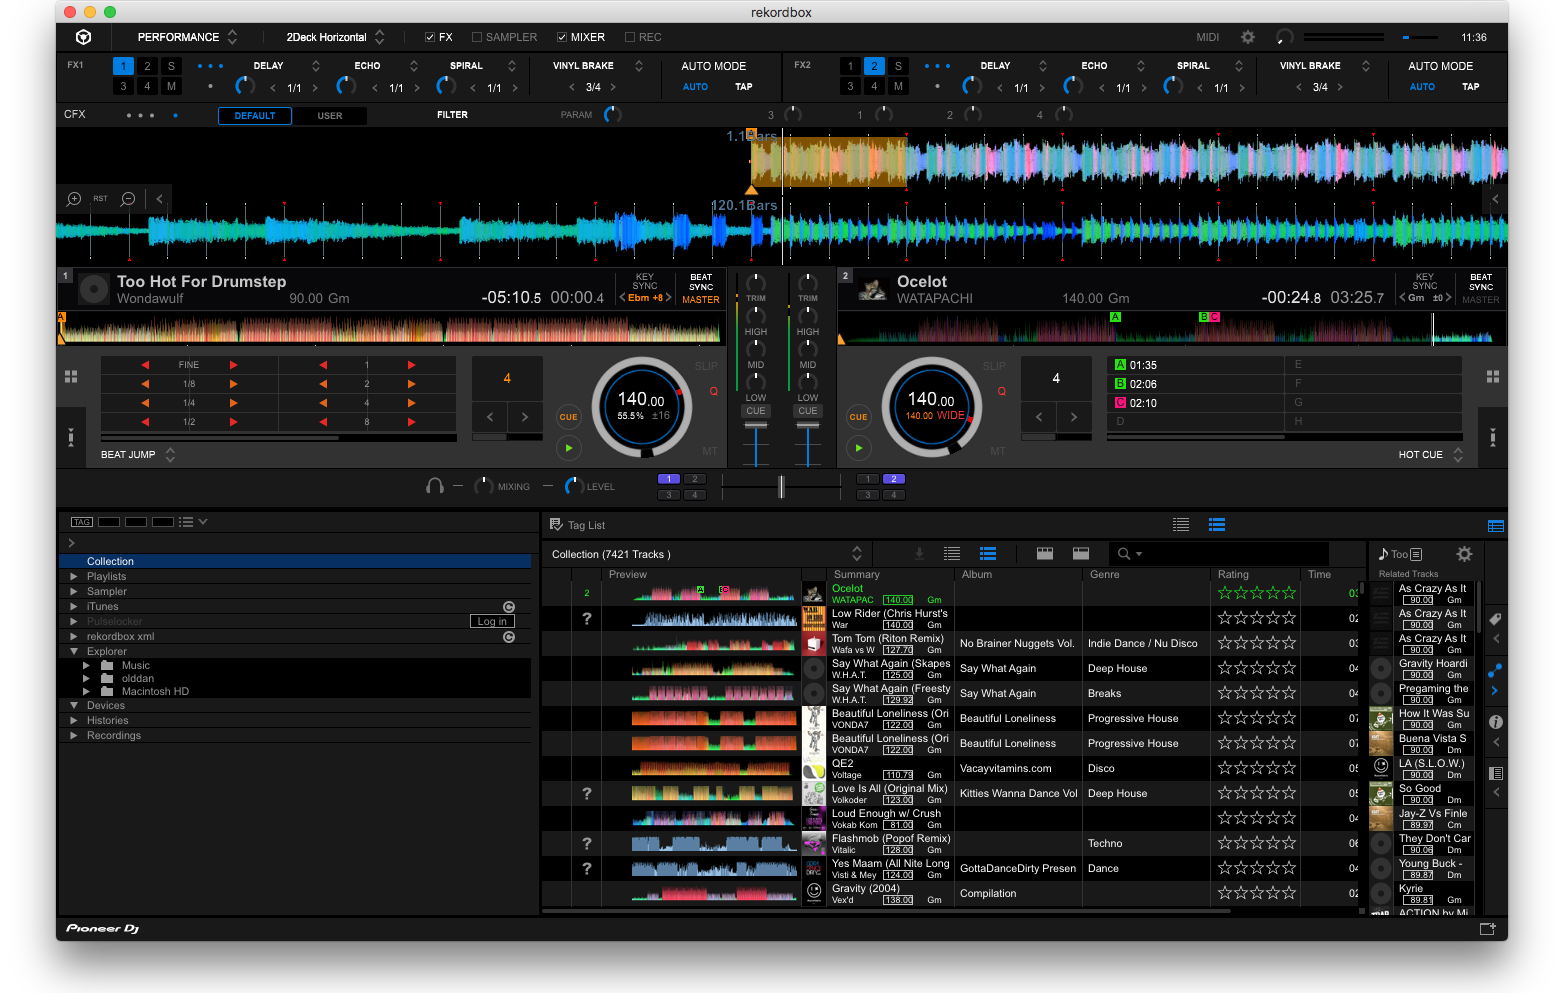
Task: Click the rekordbox logo icon
Action: (x=84, y=37)
